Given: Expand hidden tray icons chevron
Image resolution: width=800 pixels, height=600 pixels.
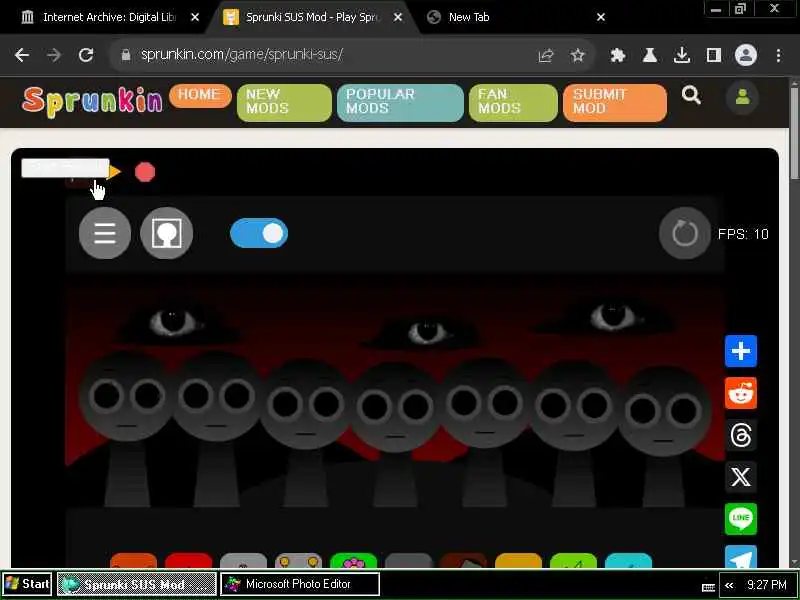Looking at the screenshot, I should 729,585.
